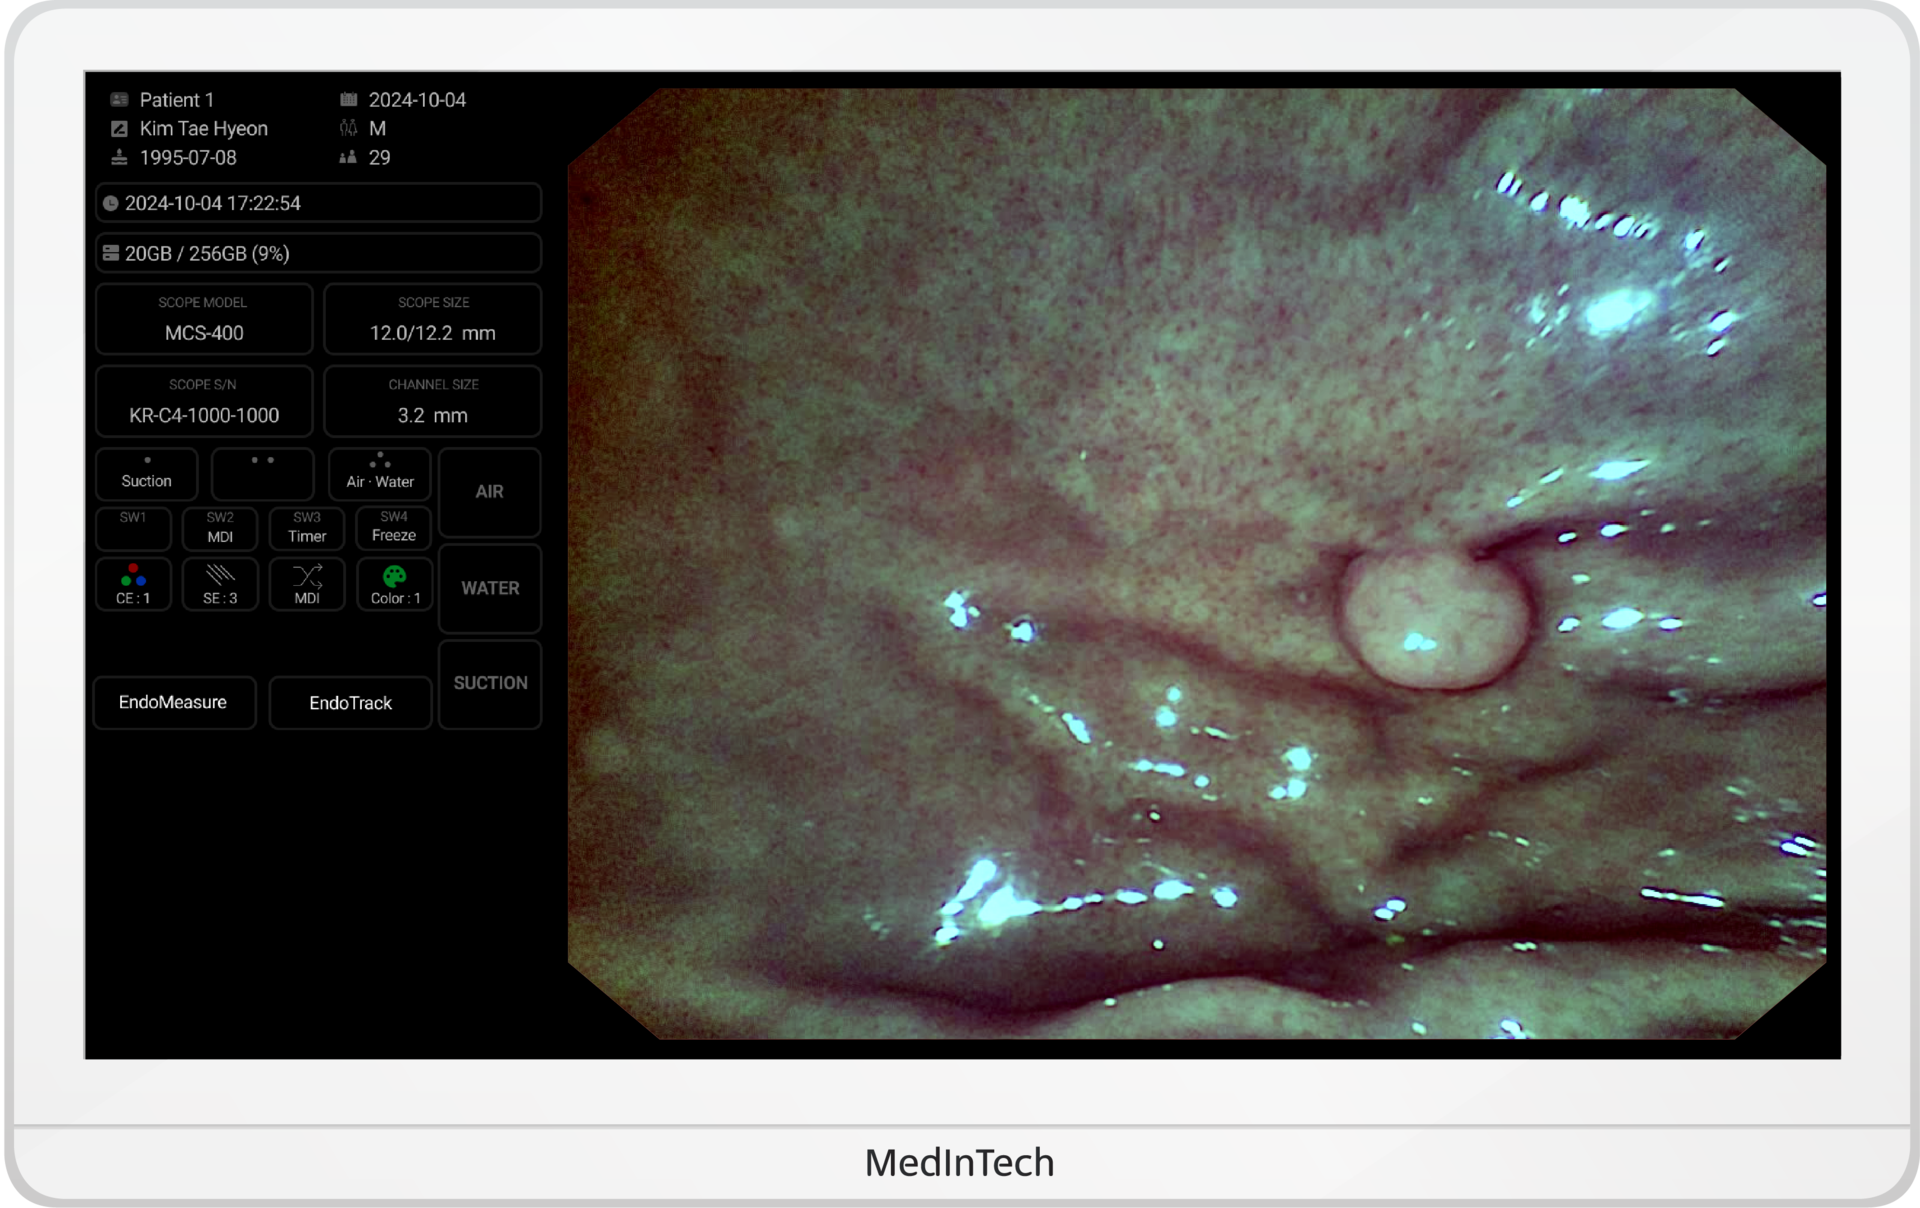This screenshot has width=1920, height=1208.
Task: Click the MDI shuffle arrows icon
Action: 307,576
